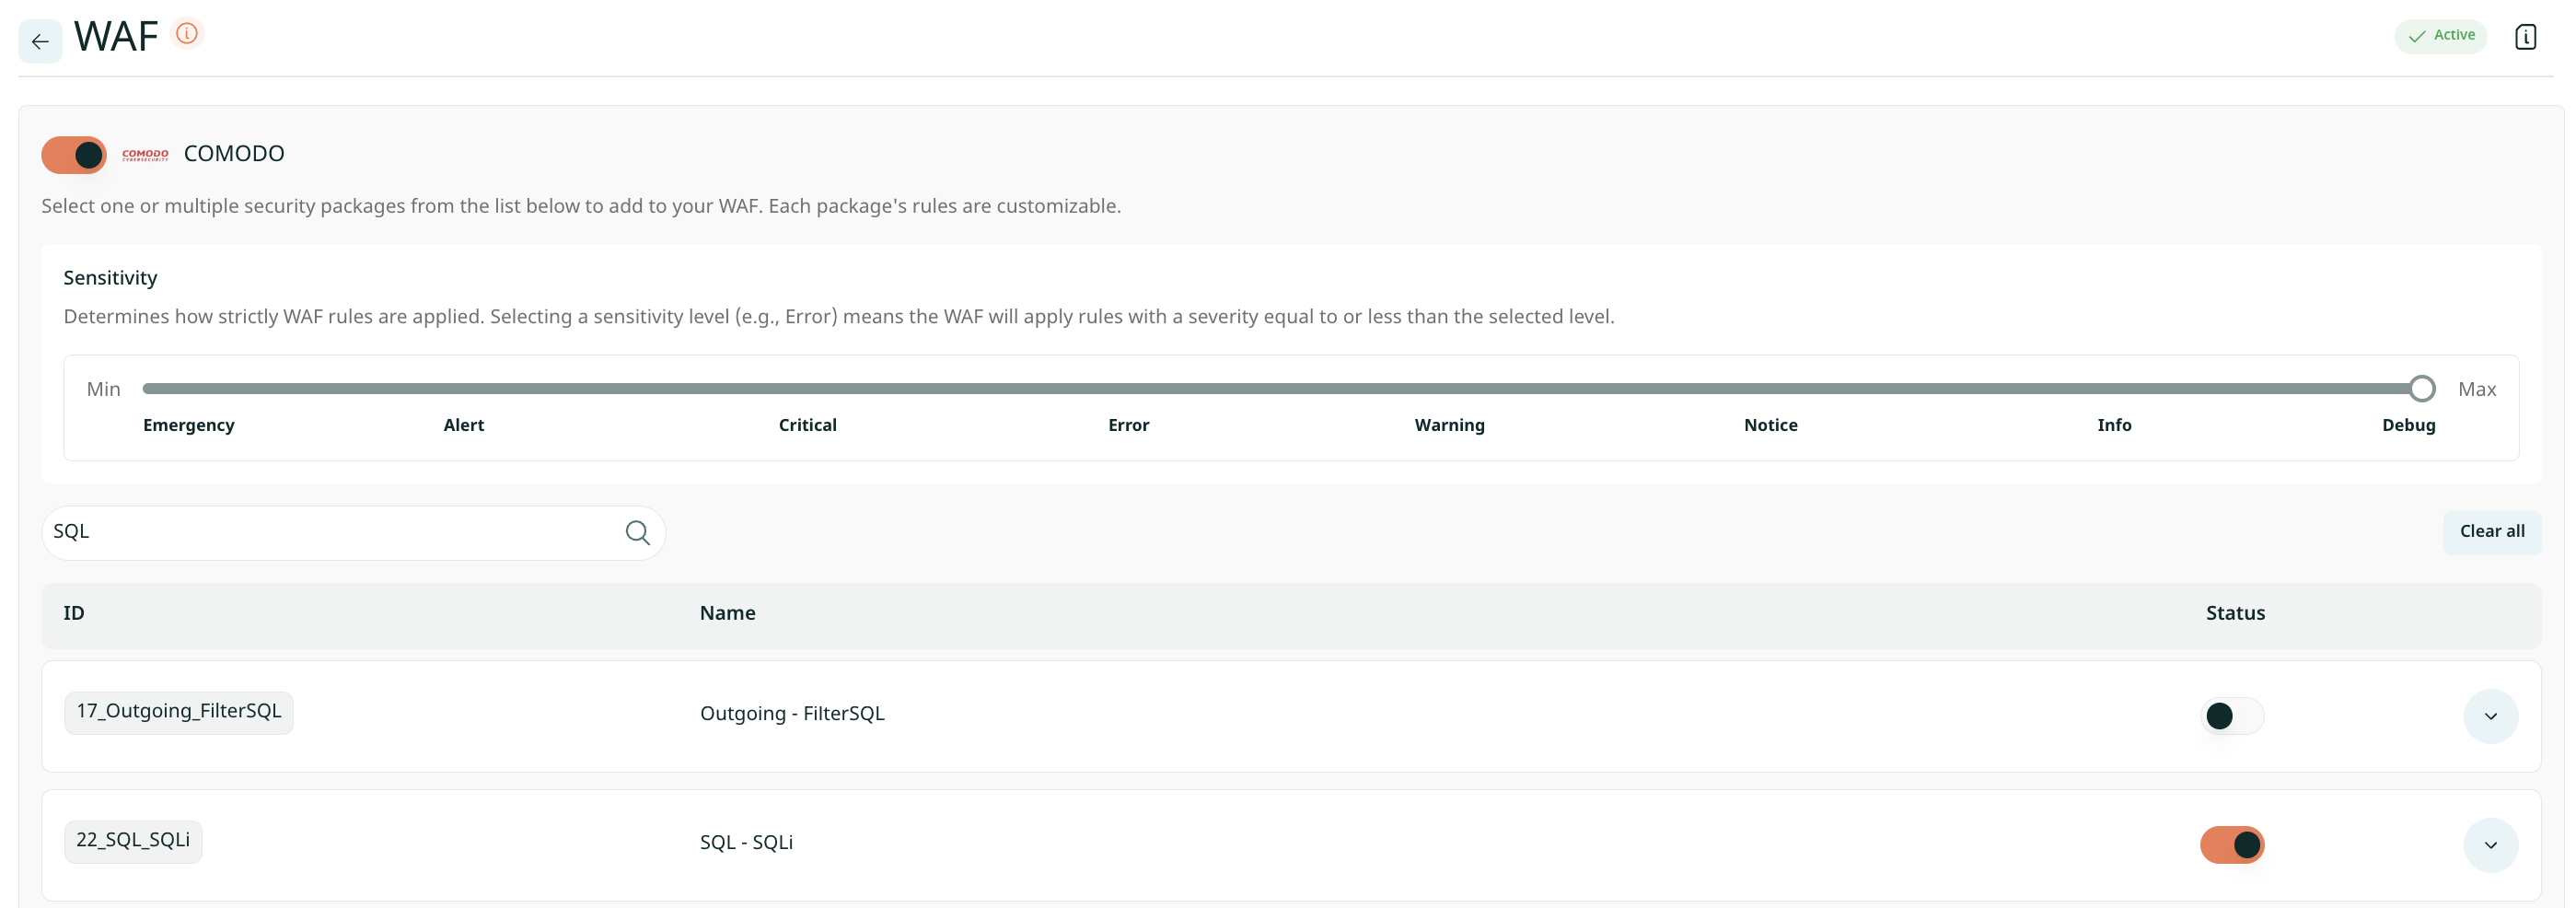The width and height of the screenshot is (2576, 908).
Task: Click the search magnifier icon
Action: (637, 532)
